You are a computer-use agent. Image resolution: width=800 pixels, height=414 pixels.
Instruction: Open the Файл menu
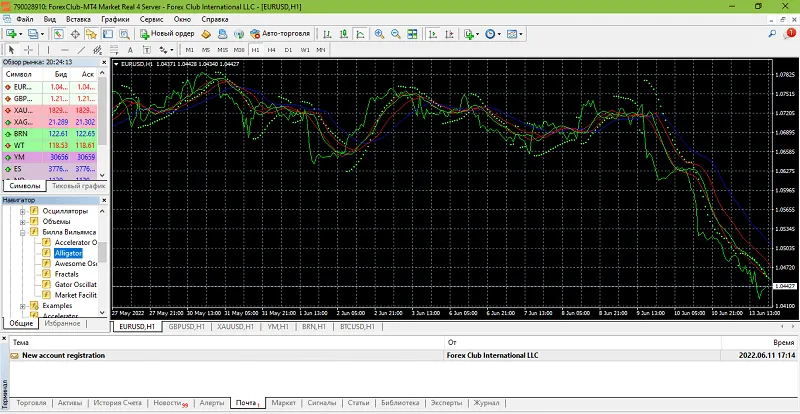tap(25, 19)
